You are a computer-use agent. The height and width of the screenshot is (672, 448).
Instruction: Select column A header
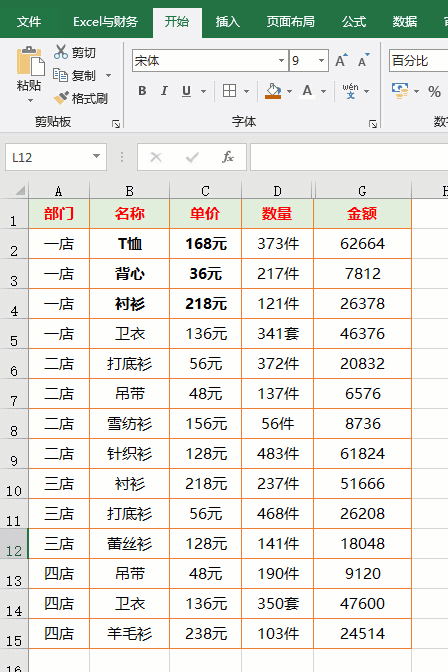tap(59, 191)
